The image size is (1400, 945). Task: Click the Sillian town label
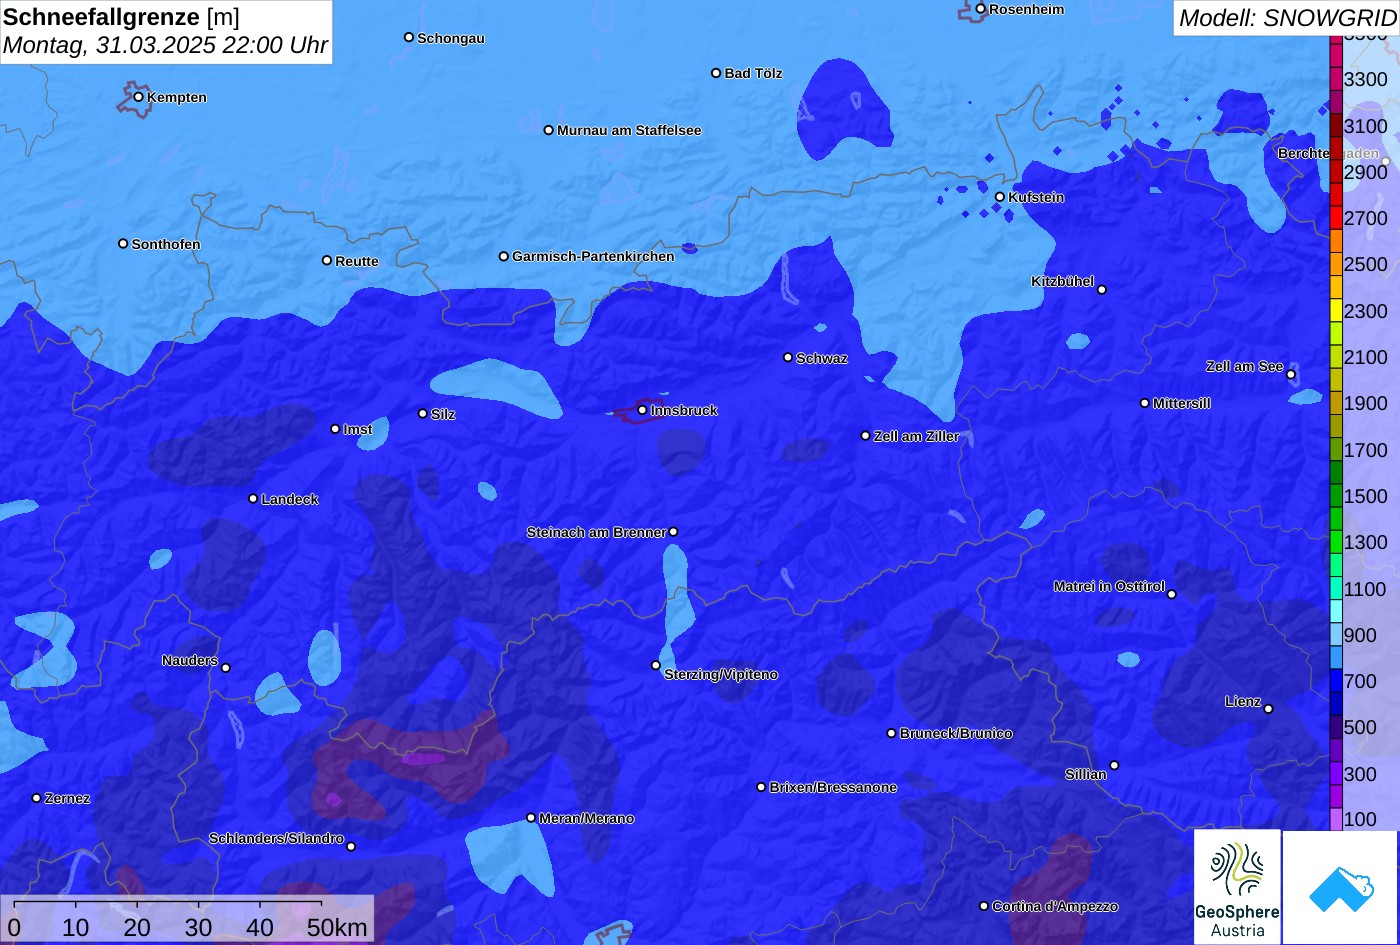1086,774
